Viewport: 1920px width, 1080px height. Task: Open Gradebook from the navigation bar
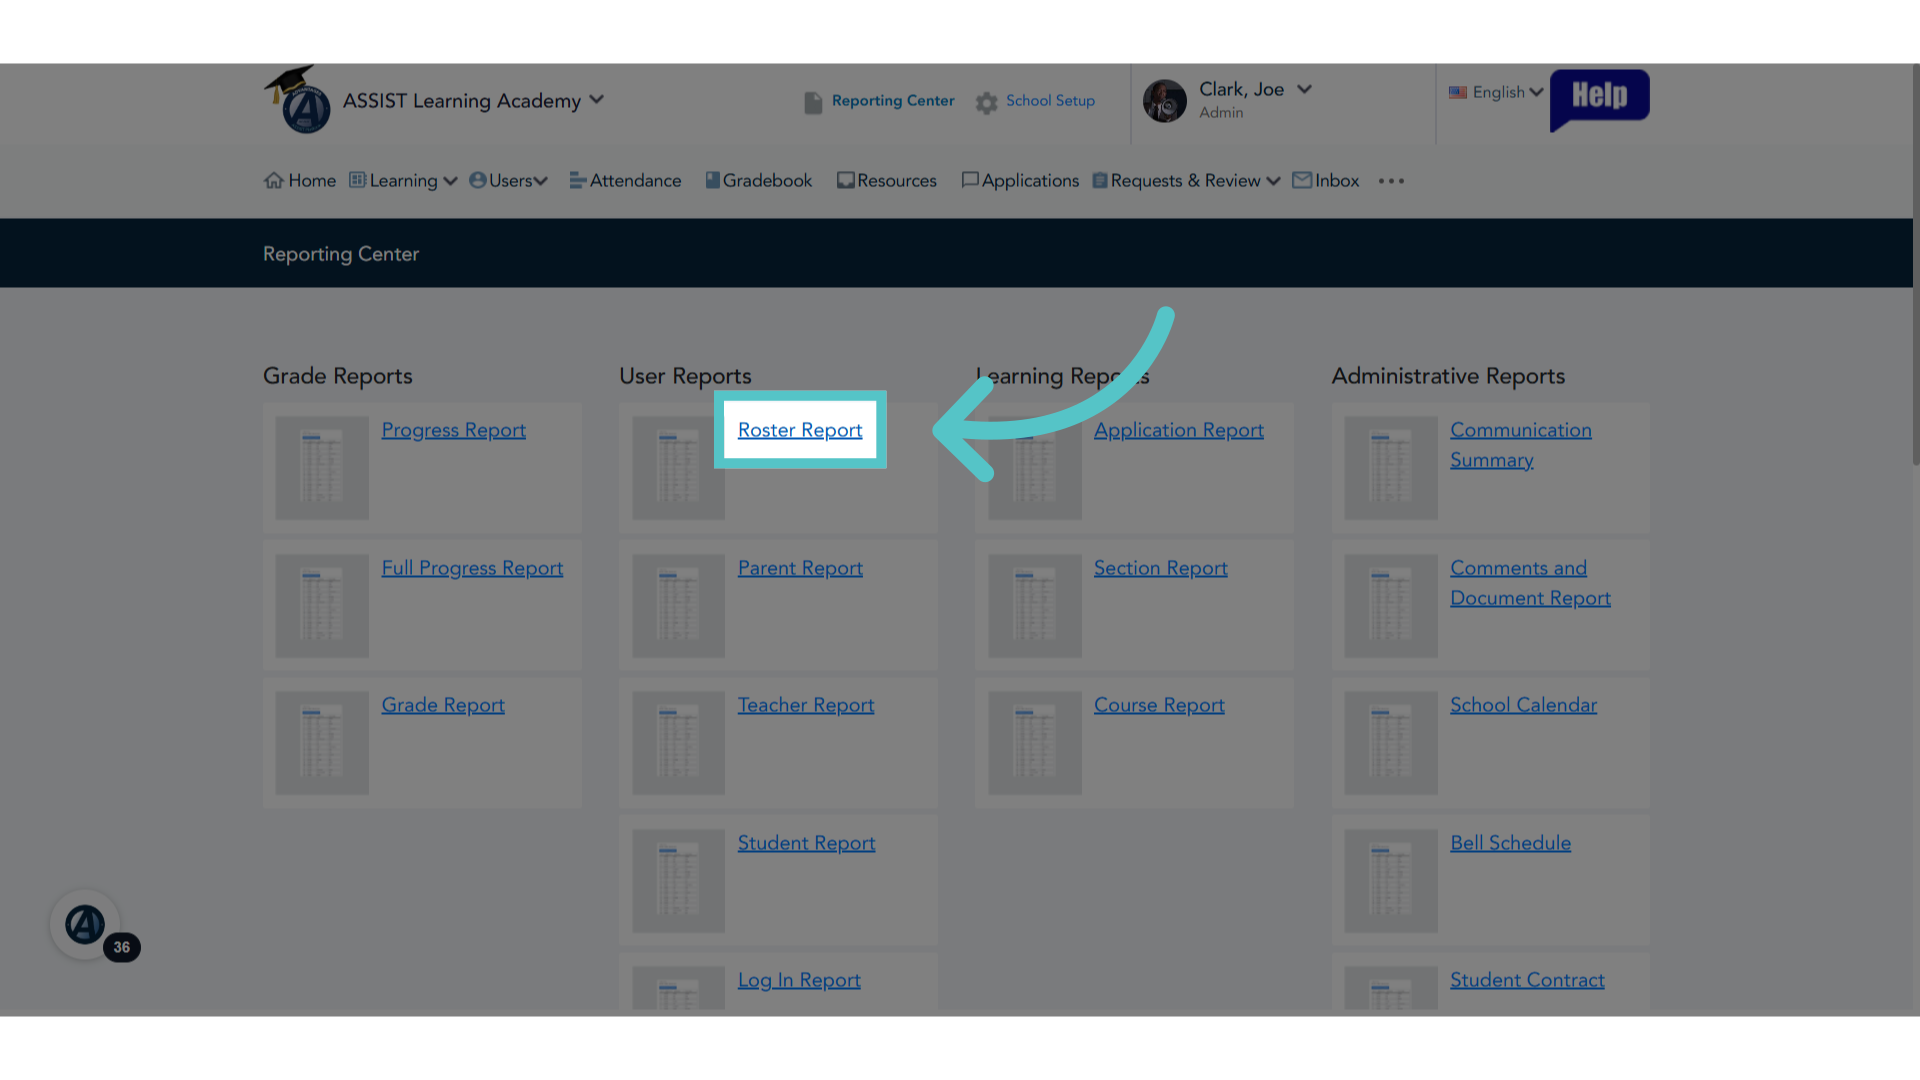[759, 180]
